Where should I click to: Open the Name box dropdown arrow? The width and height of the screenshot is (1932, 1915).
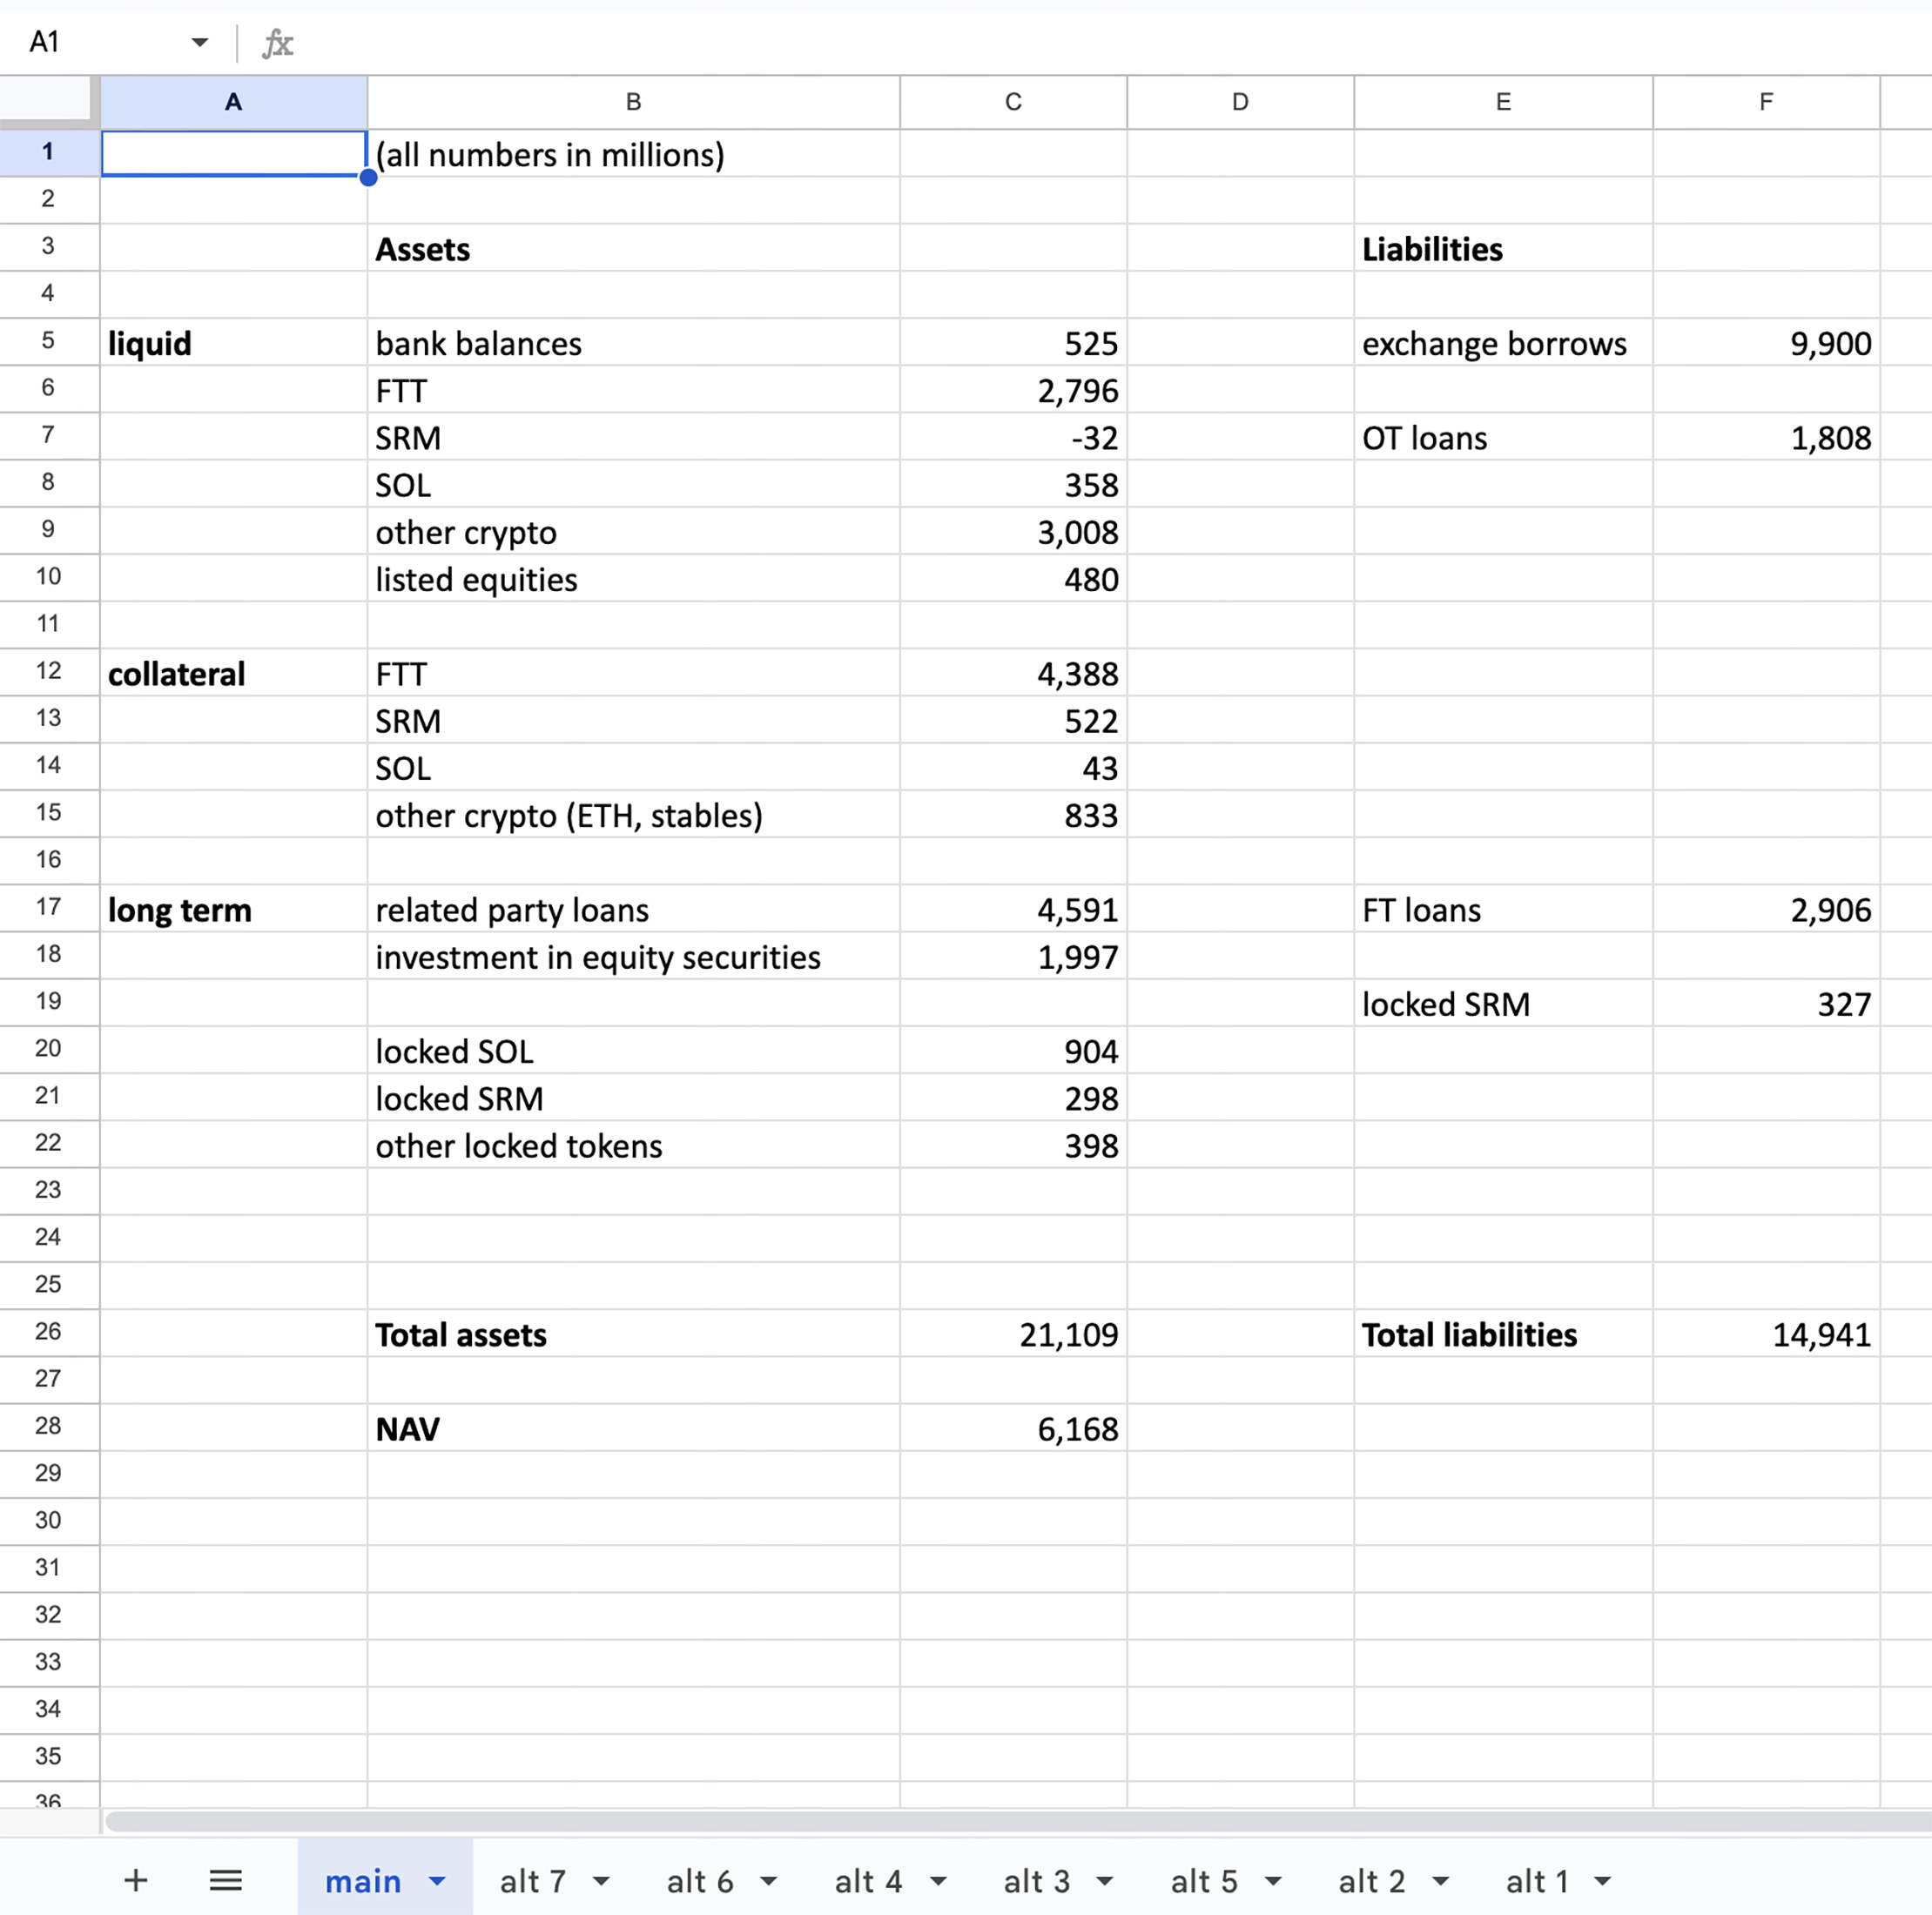[x=199, y=42]
